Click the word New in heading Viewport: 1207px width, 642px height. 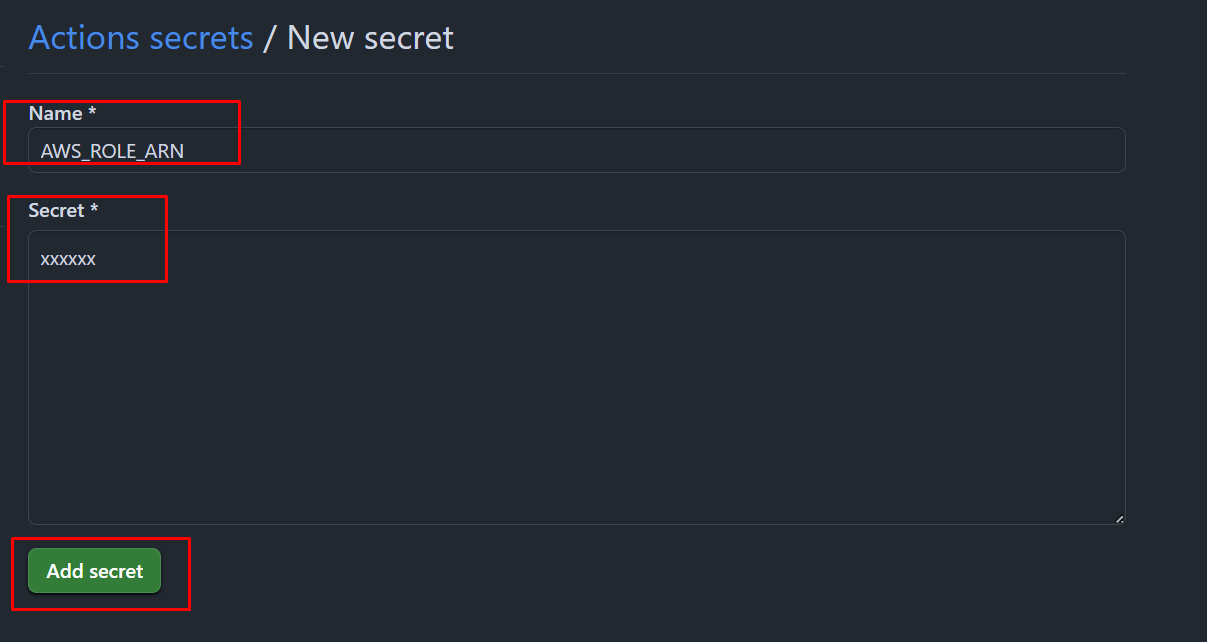(318, 38)
